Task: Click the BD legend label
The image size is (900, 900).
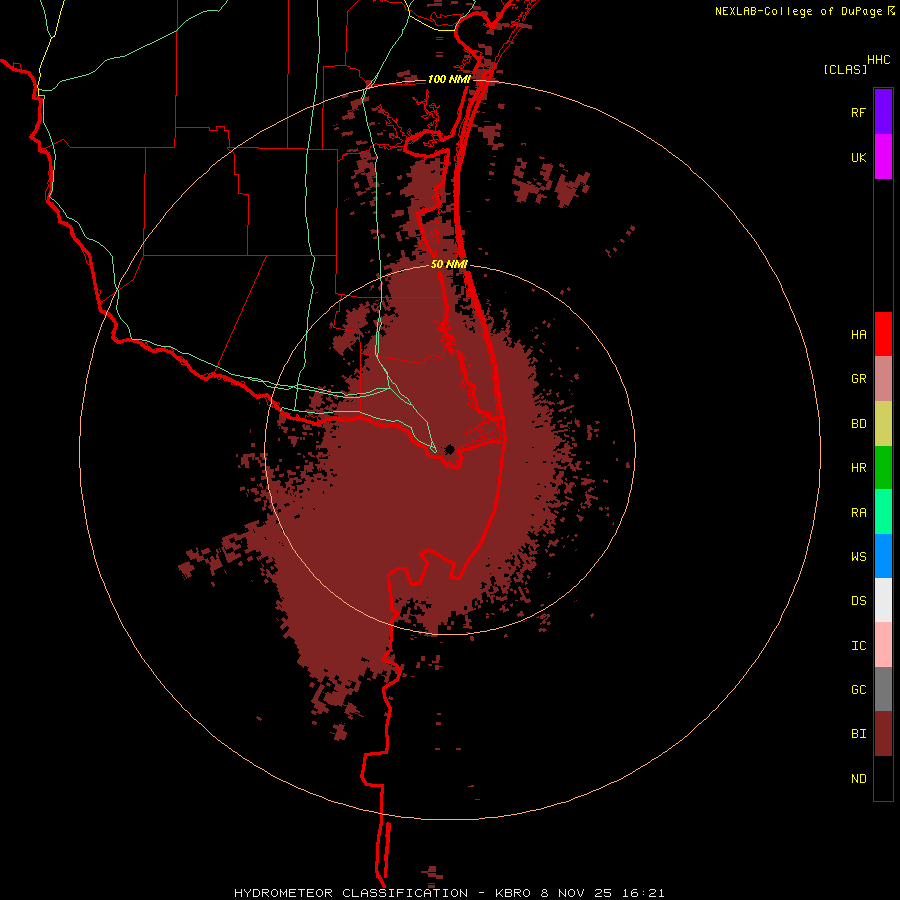Action: 858,424
